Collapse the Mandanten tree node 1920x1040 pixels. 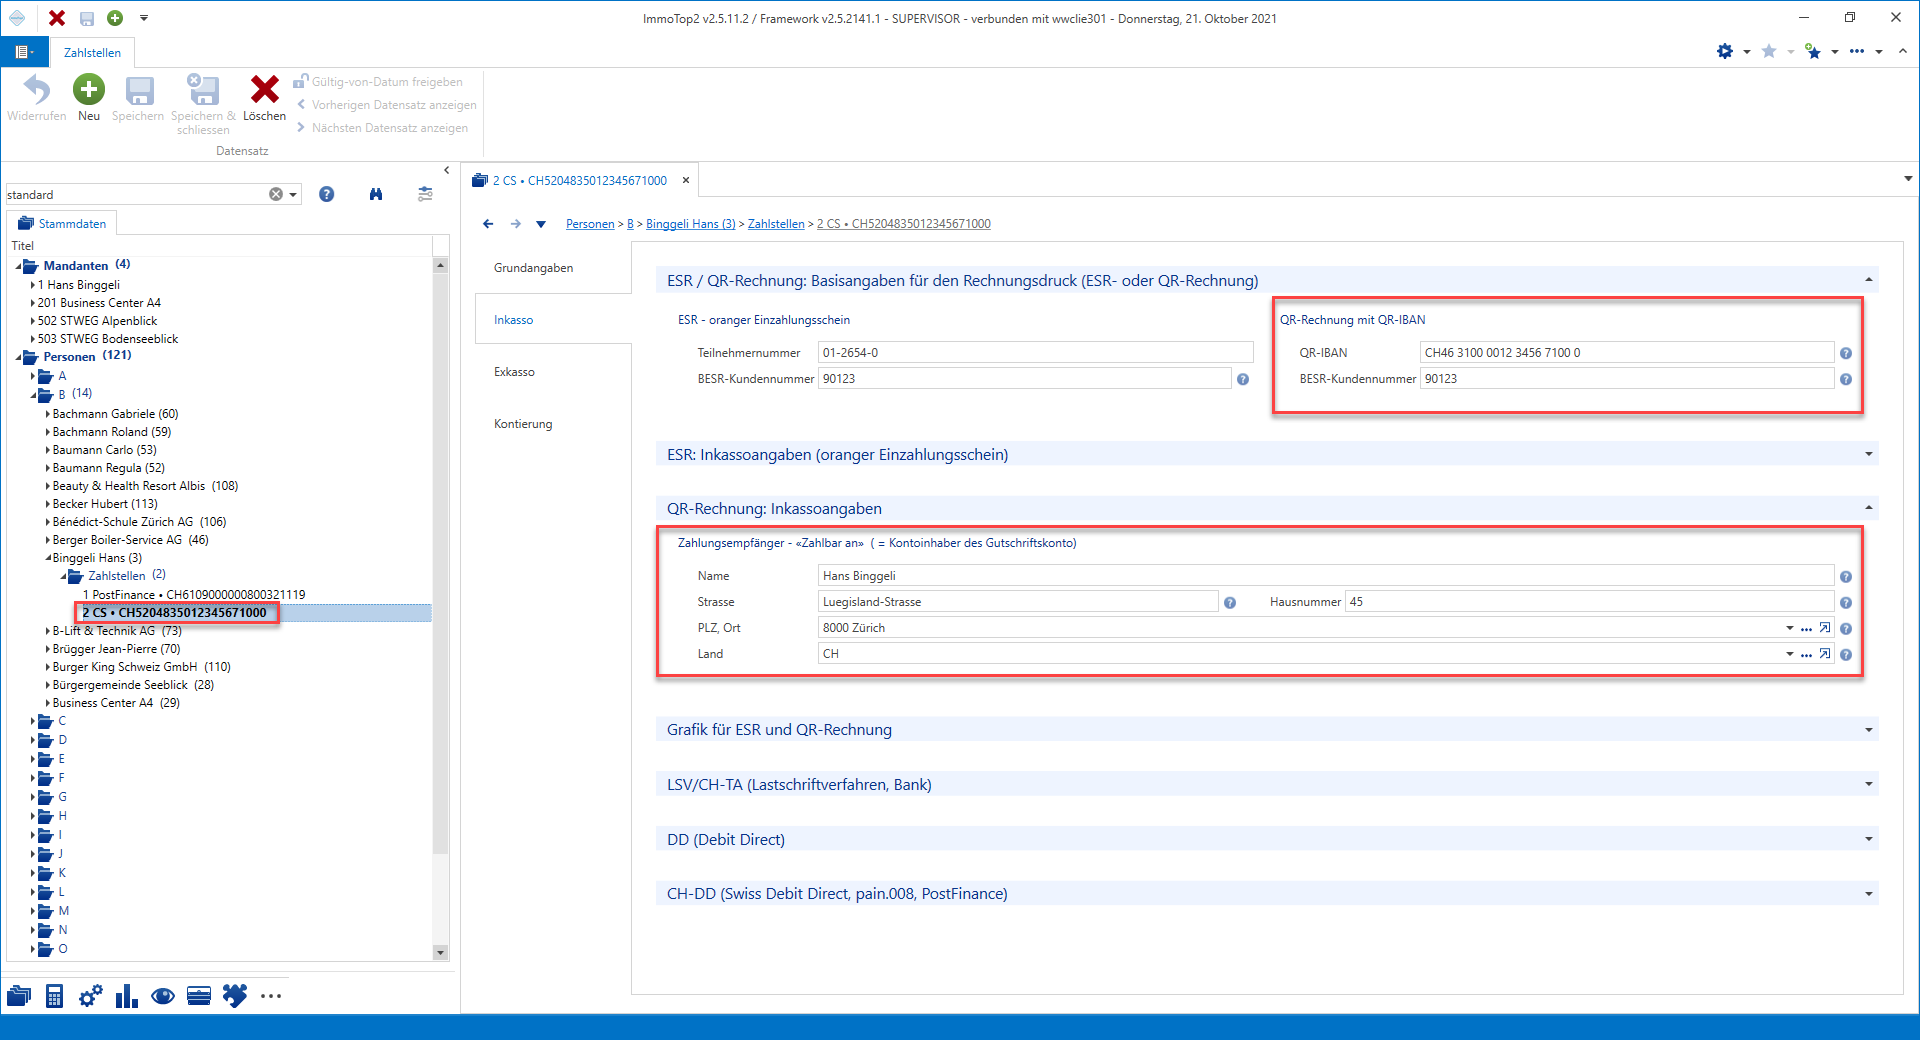tap(19, 266)
